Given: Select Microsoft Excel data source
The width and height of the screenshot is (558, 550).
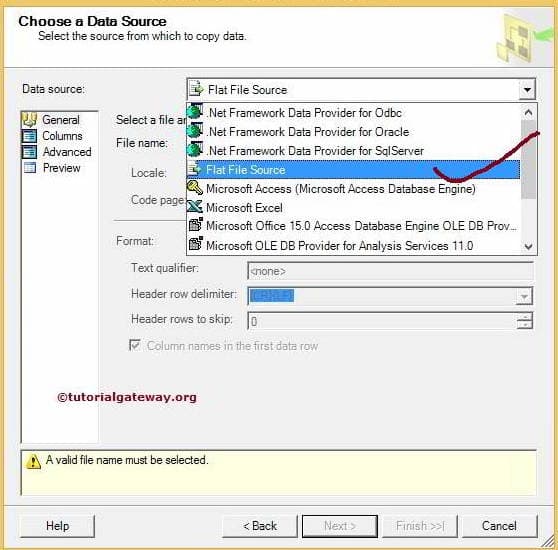Looking at the screenshot, I should point(354,207).
